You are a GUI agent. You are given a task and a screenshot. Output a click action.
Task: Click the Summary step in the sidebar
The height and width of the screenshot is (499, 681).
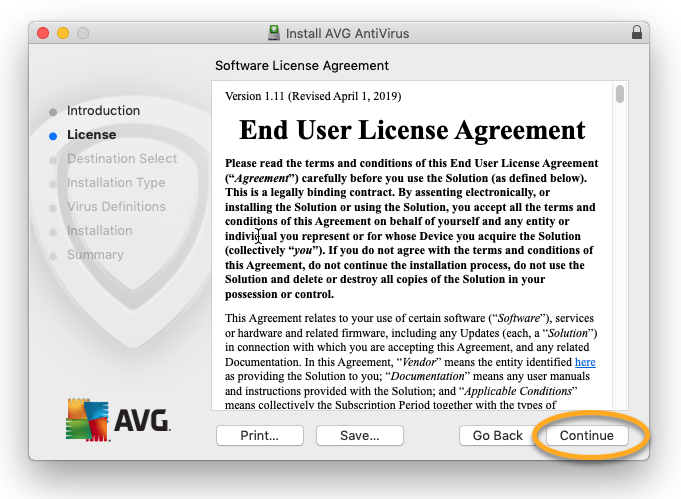95,254
